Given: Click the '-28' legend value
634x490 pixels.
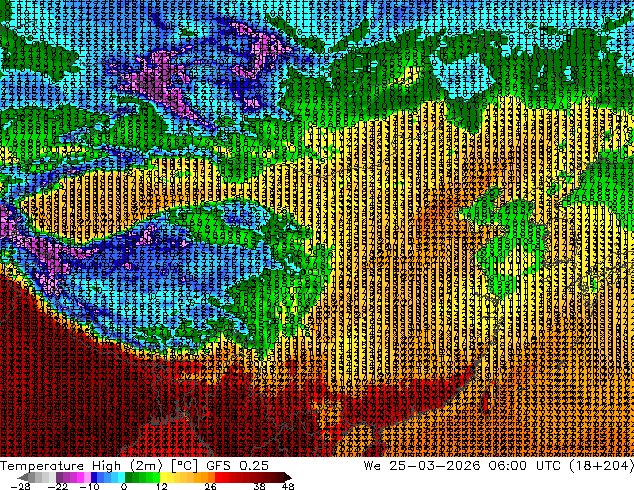Looking at the screenshot, I should tap(21, 486).
